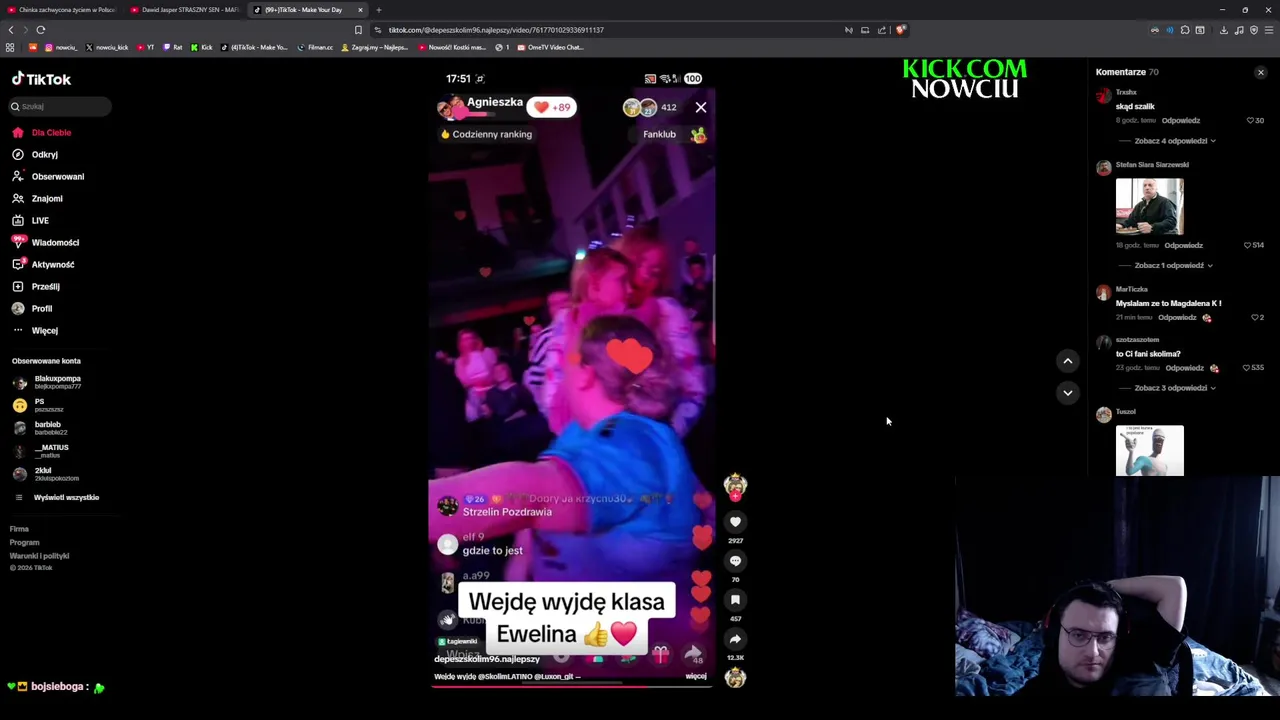The image size is (1280, 720).
Task: Open depeszskolim96.najlepszy author name
Action: [x=487, y=659]
